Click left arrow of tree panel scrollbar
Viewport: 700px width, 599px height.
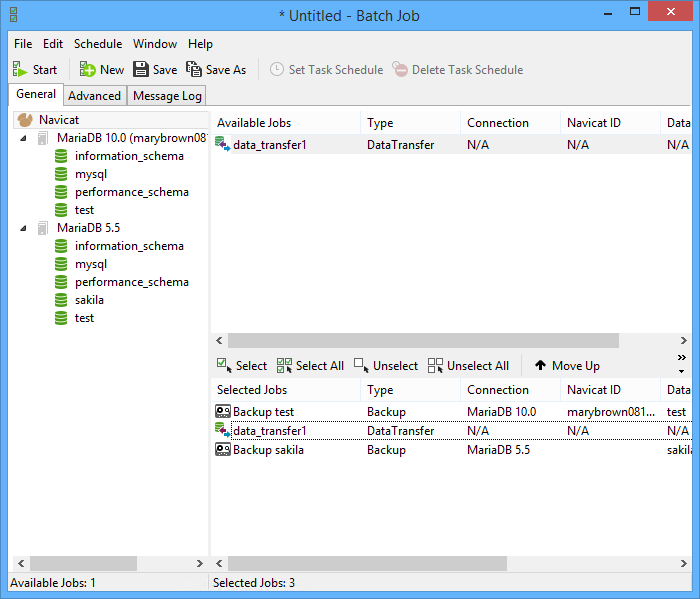coord(21,564)
